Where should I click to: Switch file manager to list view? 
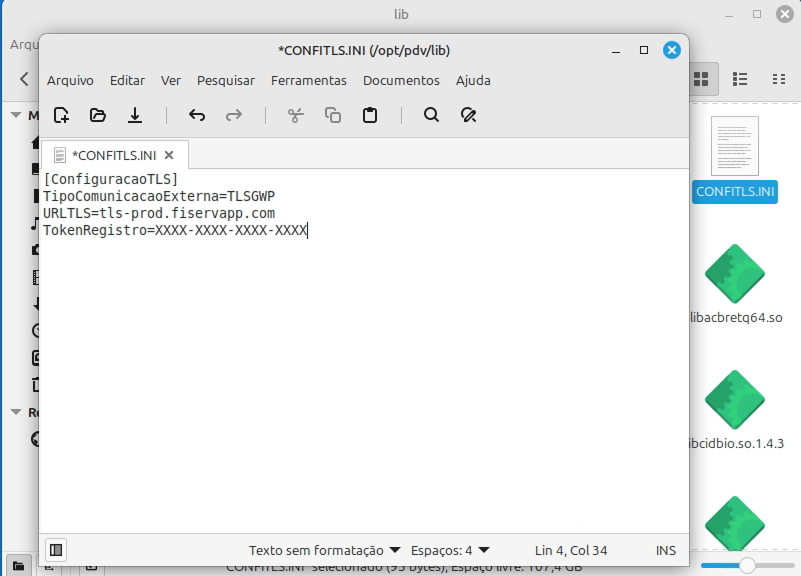740,78
